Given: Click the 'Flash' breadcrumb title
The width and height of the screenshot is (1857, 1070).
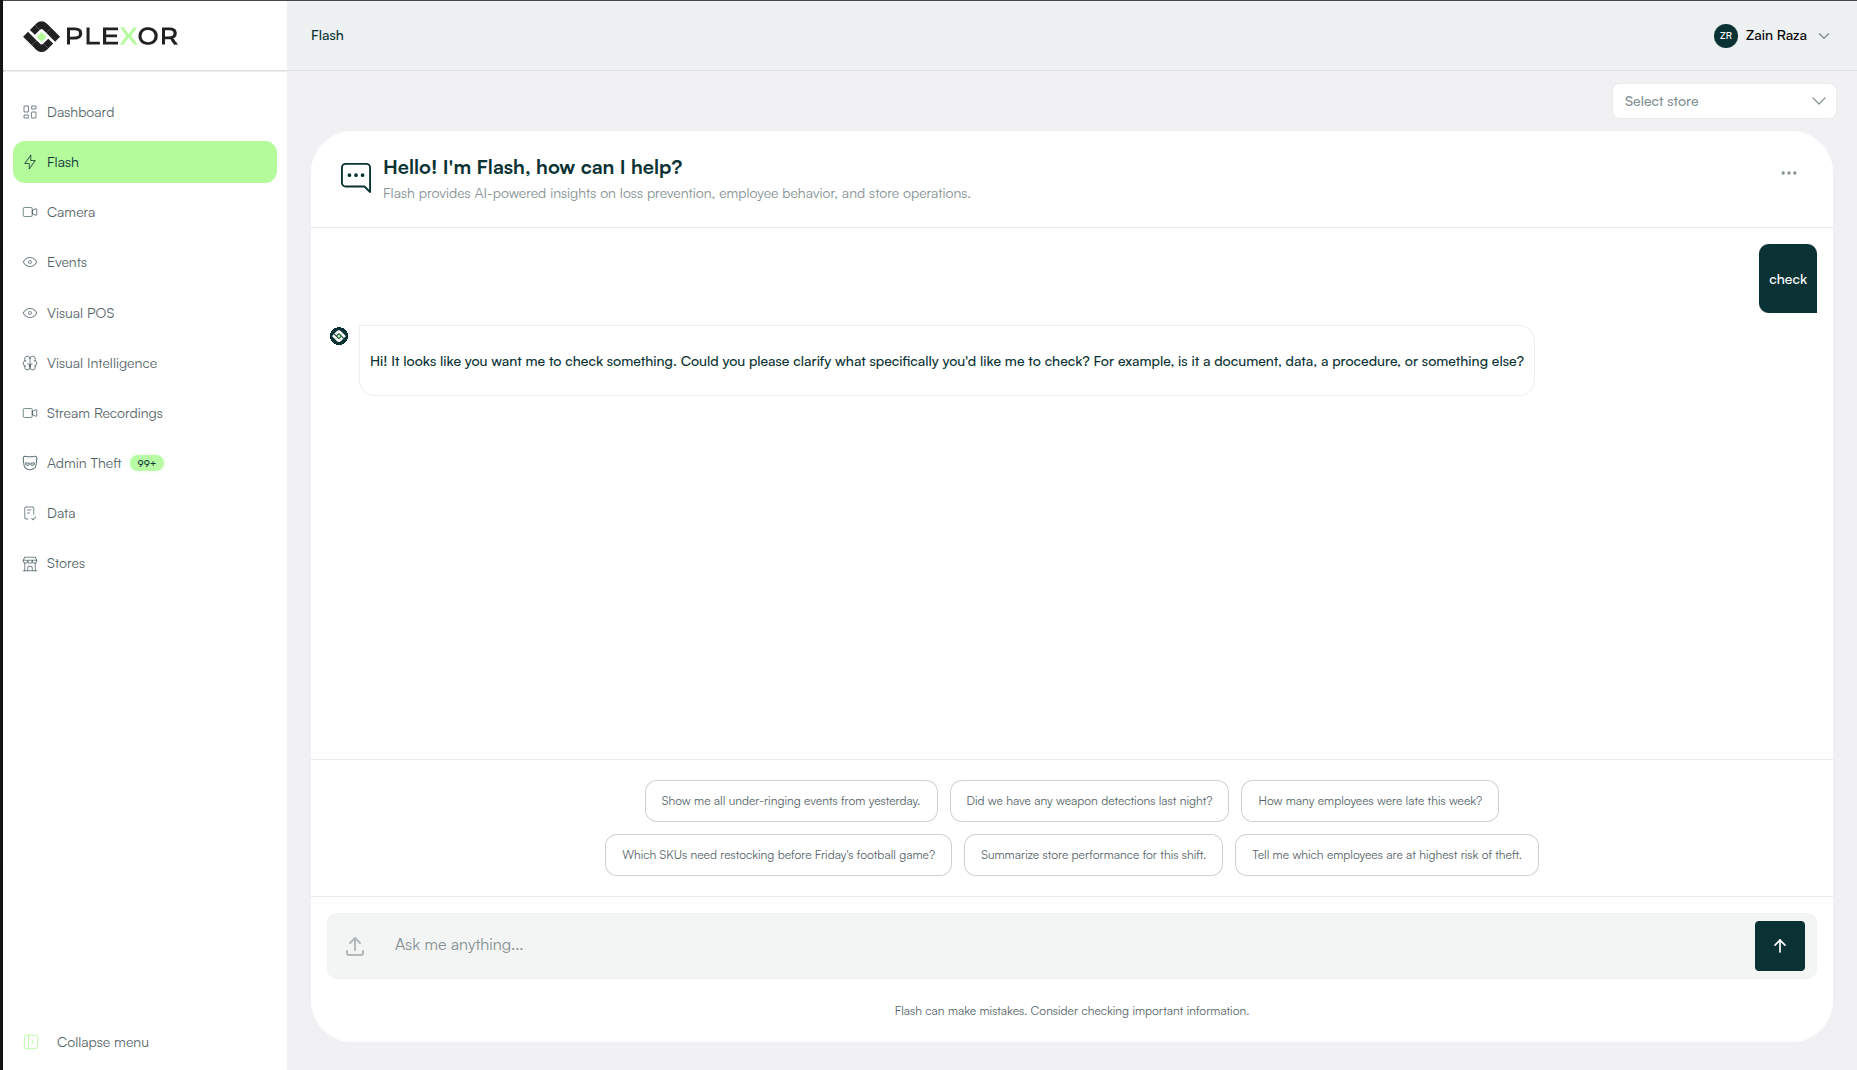Looking at the screenshot, I should coord(327,35).
